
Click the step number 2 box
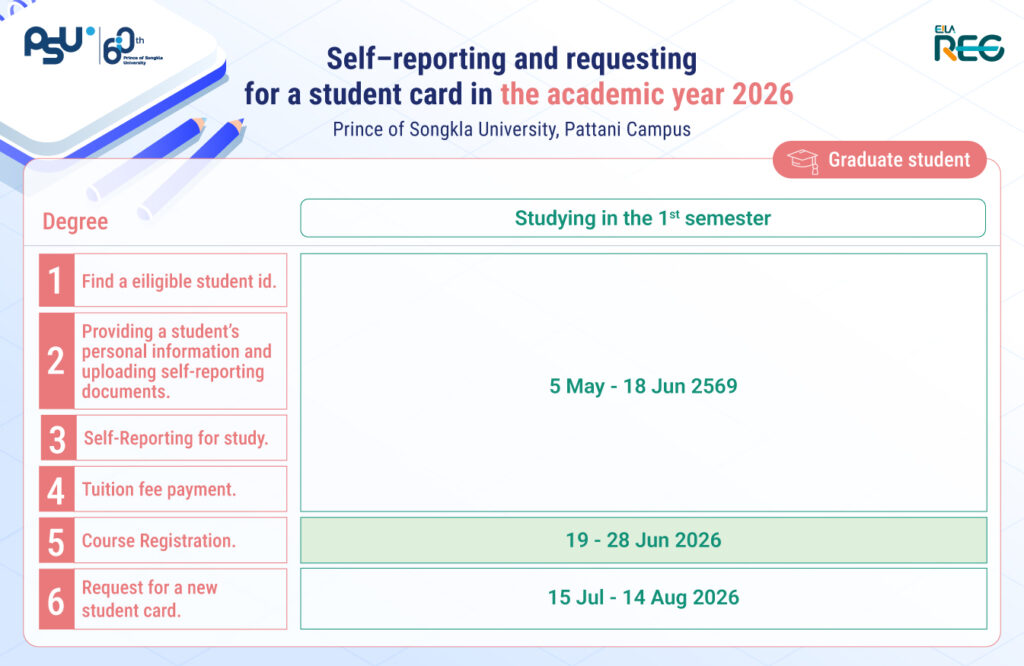point(56,361)
